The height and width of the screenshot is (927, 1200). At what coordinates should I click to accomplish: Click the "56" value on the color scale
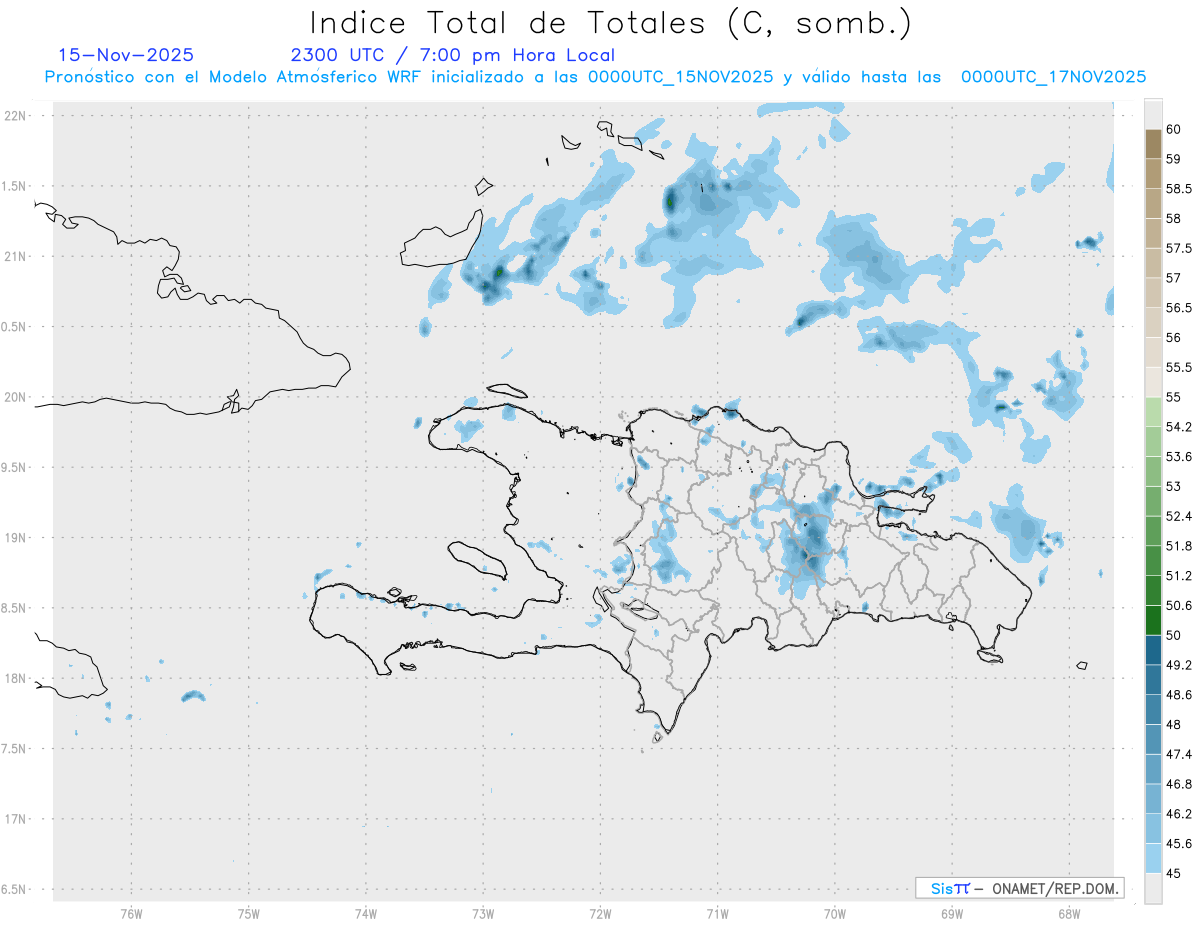tap(1173, 338)
